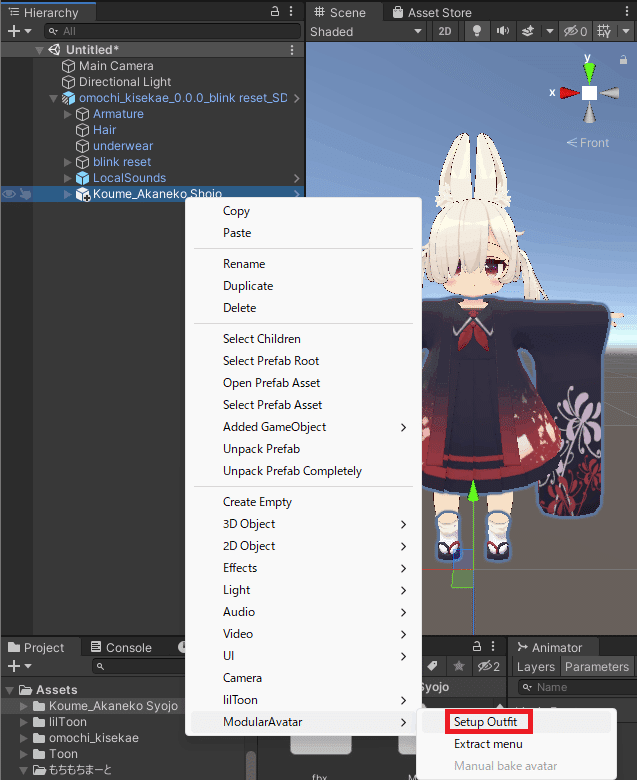Open the 3D Object submenu
Screen dimensions: 637x780
[x=303, y=524]
